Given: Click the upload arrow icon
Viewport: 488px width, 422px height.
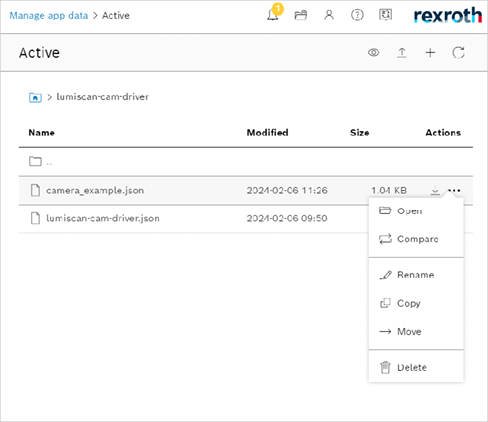Looking at the screenshot, I should pyautogui.click(x=402, y=53).
